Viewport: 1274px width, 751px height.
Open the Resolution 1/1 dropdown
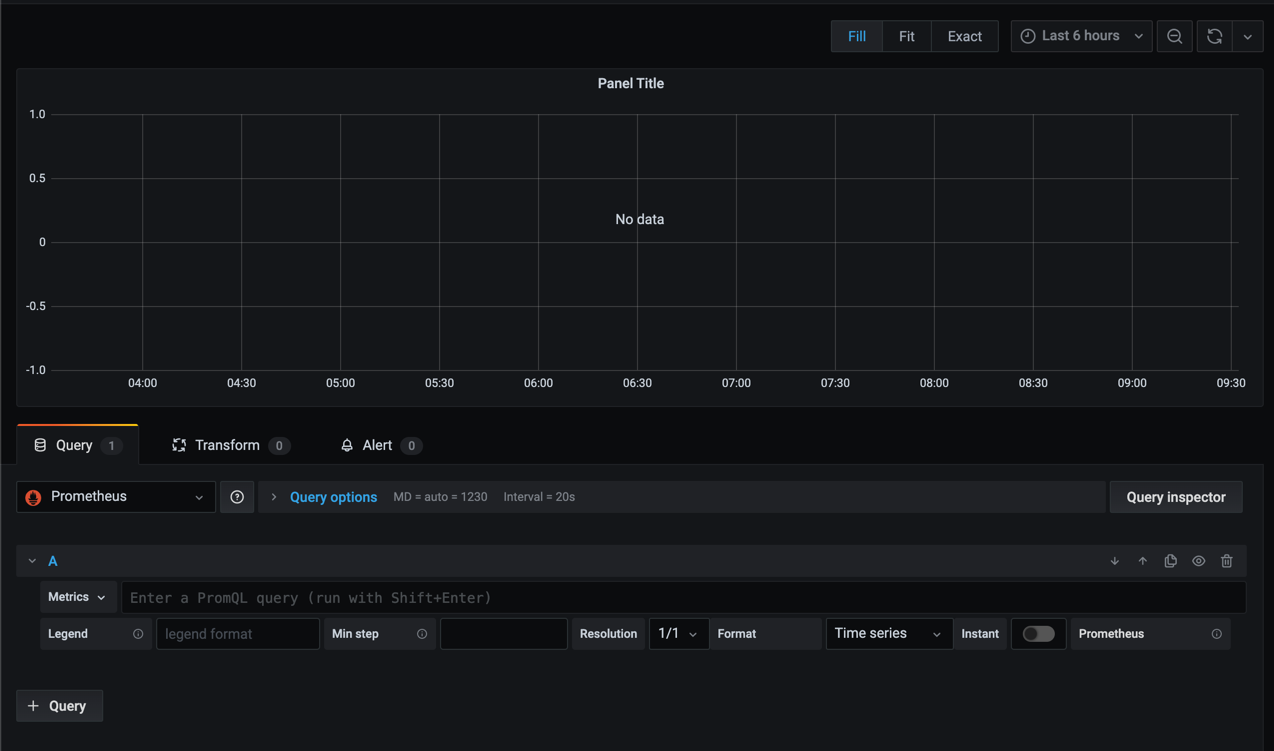coord(679,634)
